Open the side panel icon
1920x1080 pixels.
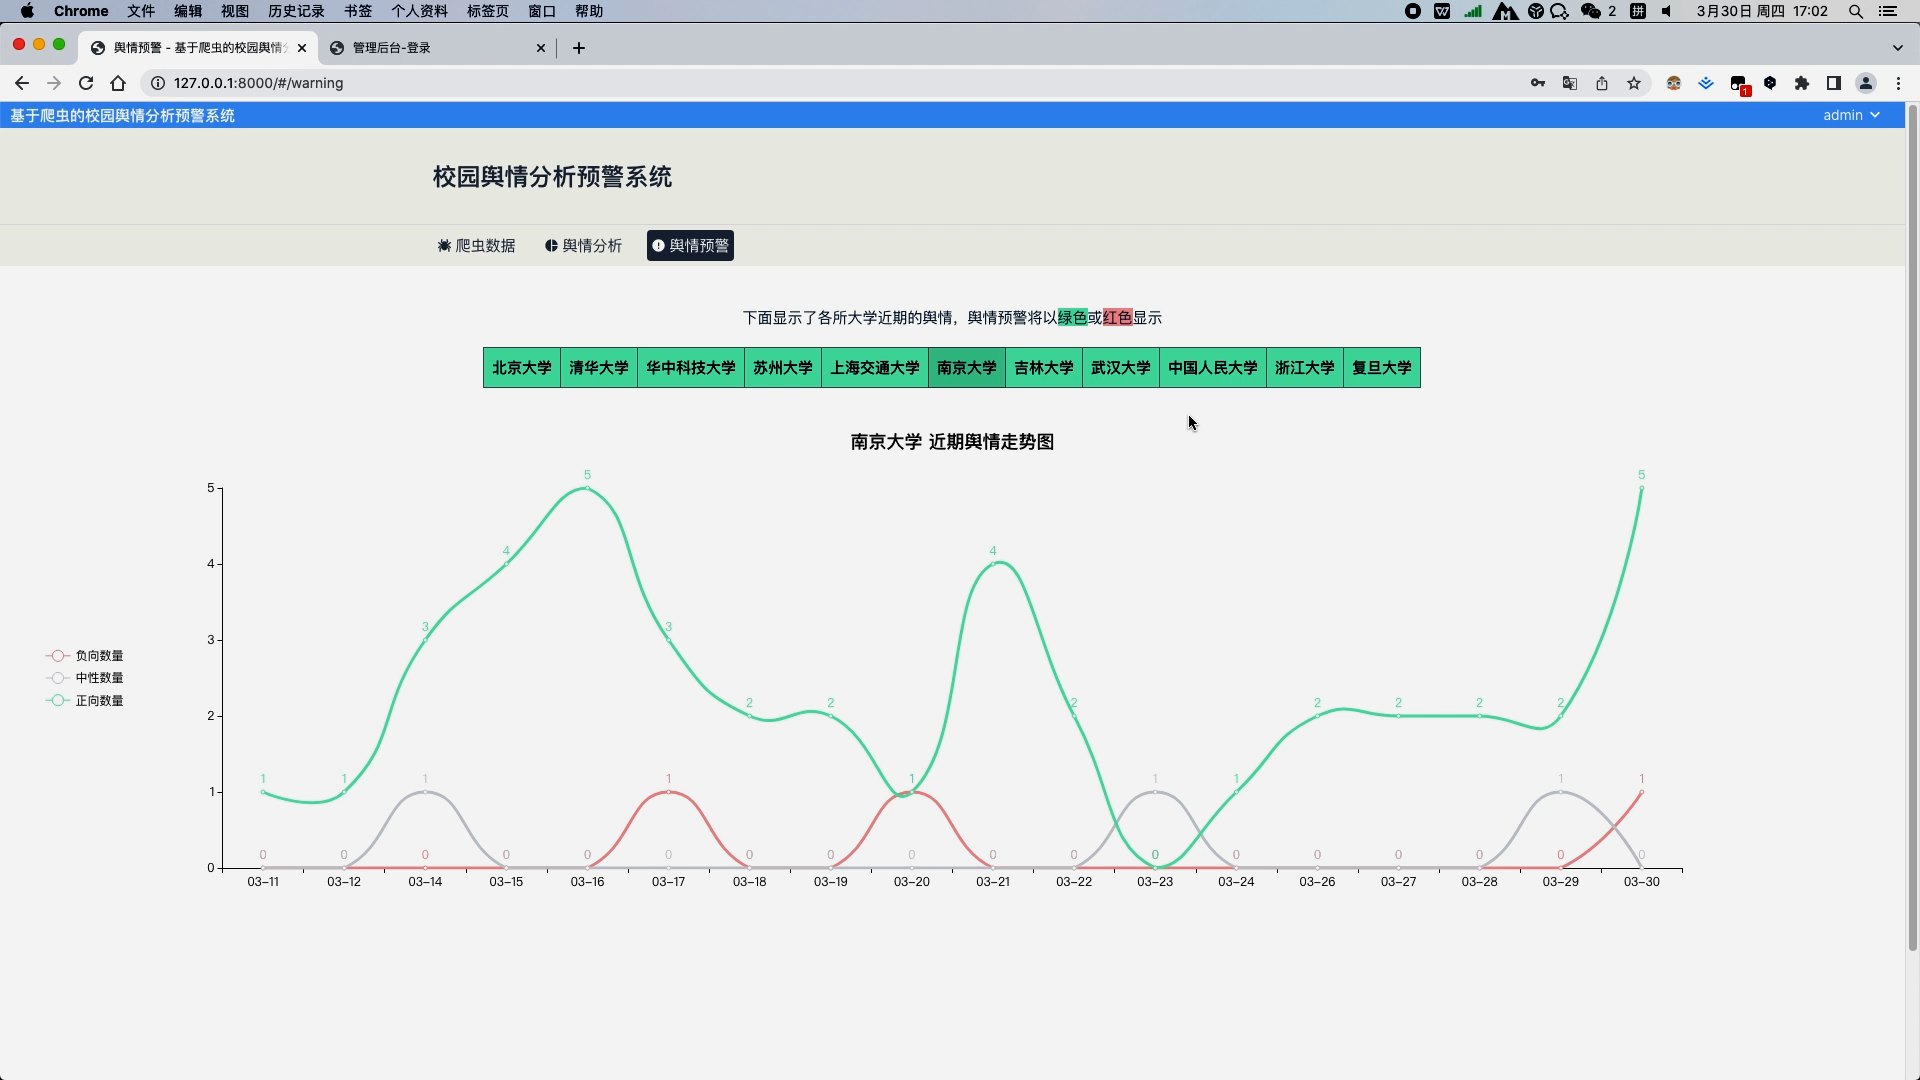1834,84
